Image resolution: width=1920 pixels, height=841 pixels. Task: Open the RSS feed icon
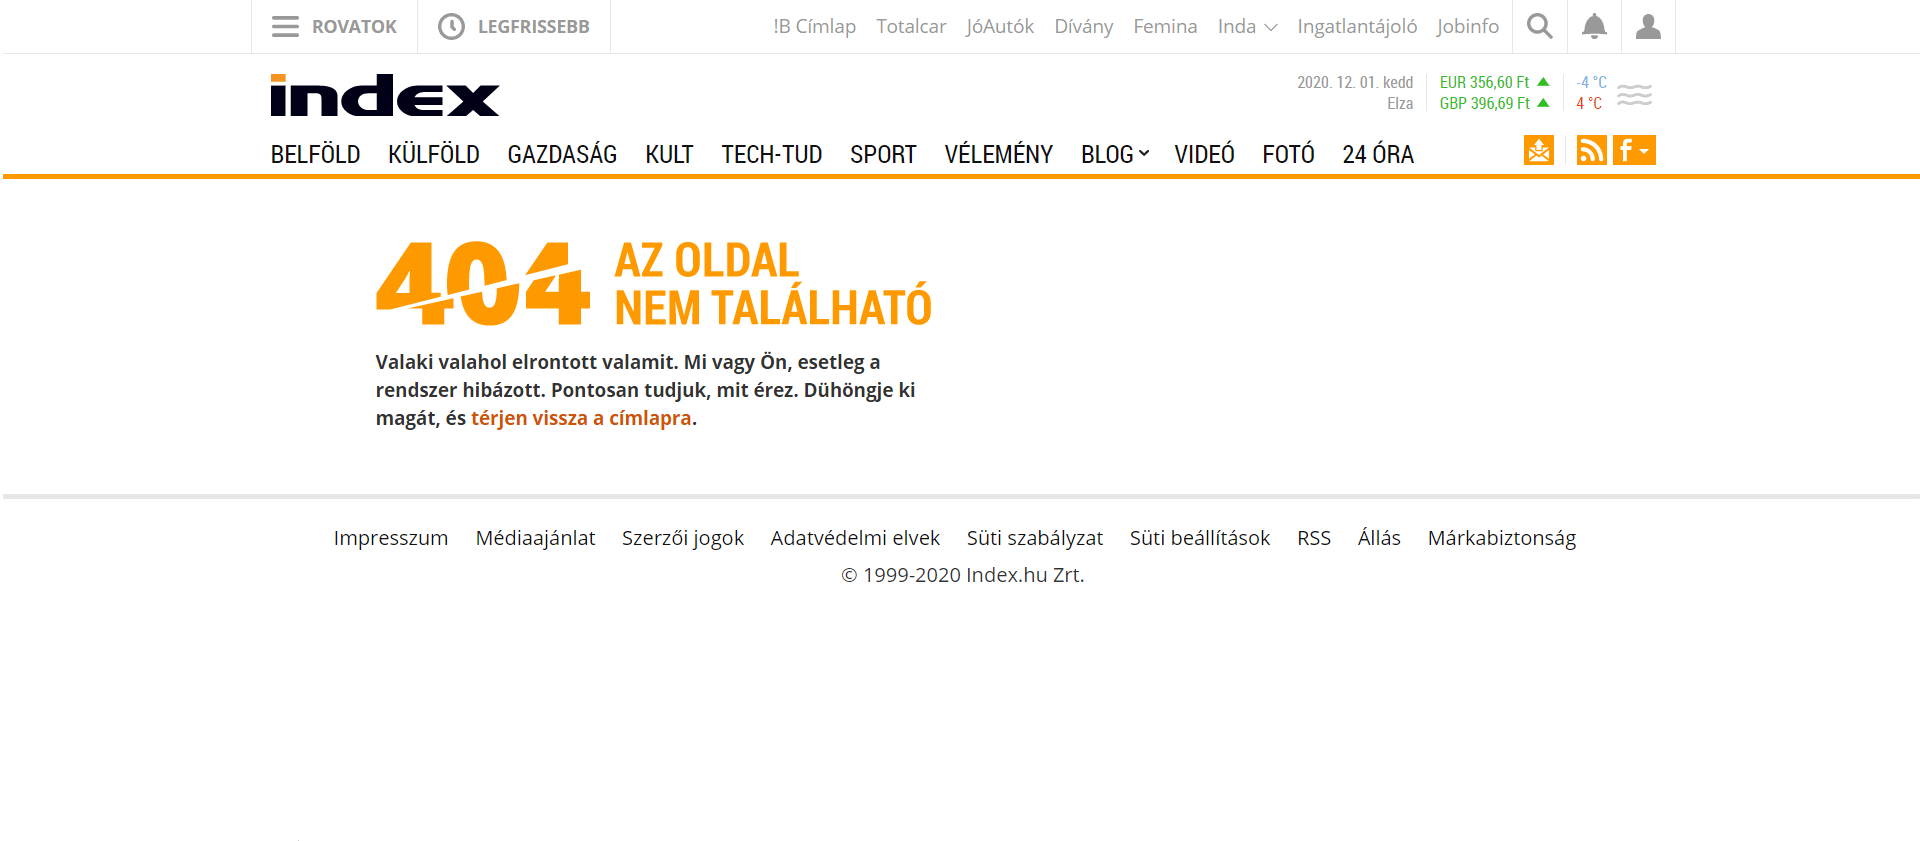(1591, 150)
